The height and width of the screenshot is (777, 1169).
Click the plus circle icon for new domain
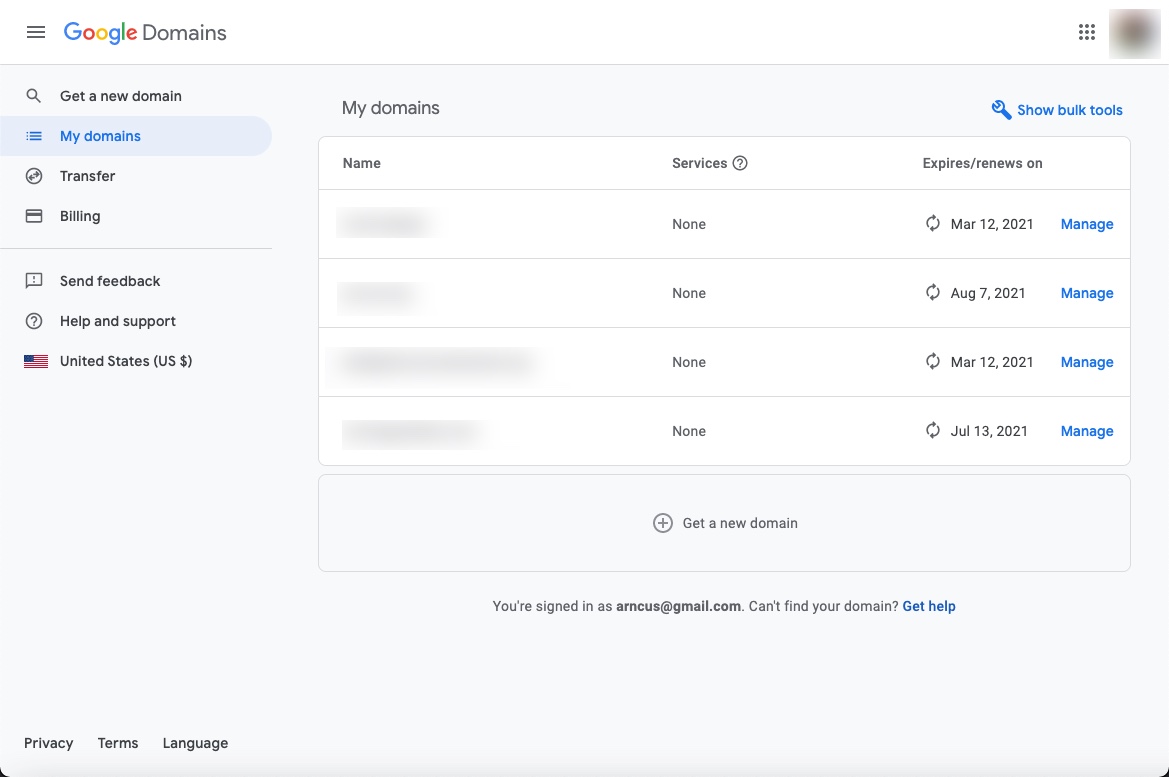(x=662, y=523)
